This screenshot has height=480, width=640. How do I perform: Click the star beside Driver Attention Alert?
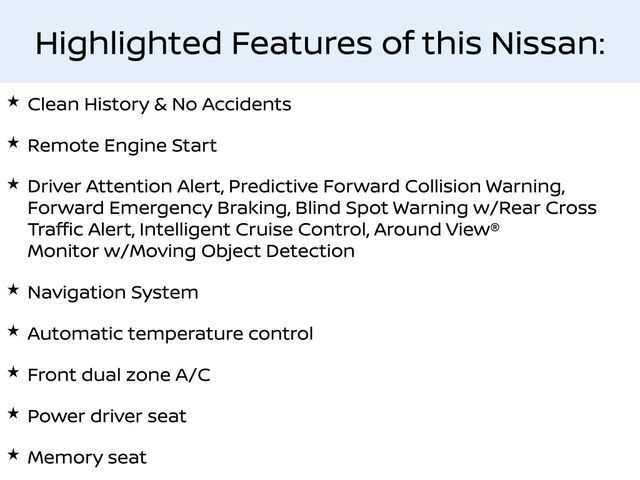(12, 185)
